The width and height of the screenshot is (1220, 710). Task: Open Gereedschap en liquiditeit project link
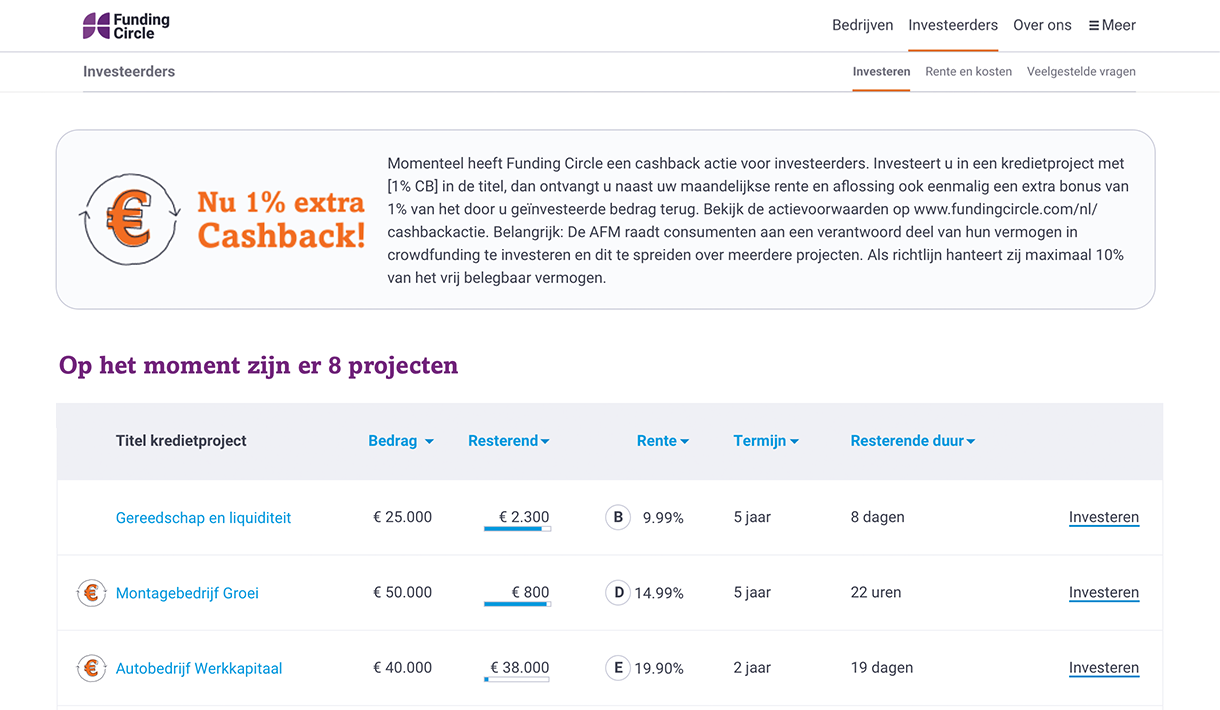203,518
